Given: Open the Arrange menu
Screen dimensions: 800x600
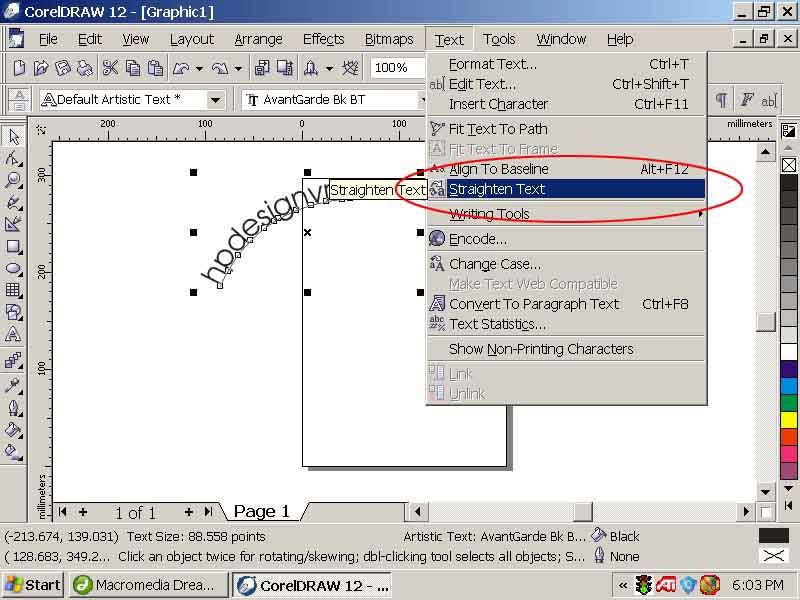Looking at the screenshot, I should pyautogui.click(x=258, y=39).
